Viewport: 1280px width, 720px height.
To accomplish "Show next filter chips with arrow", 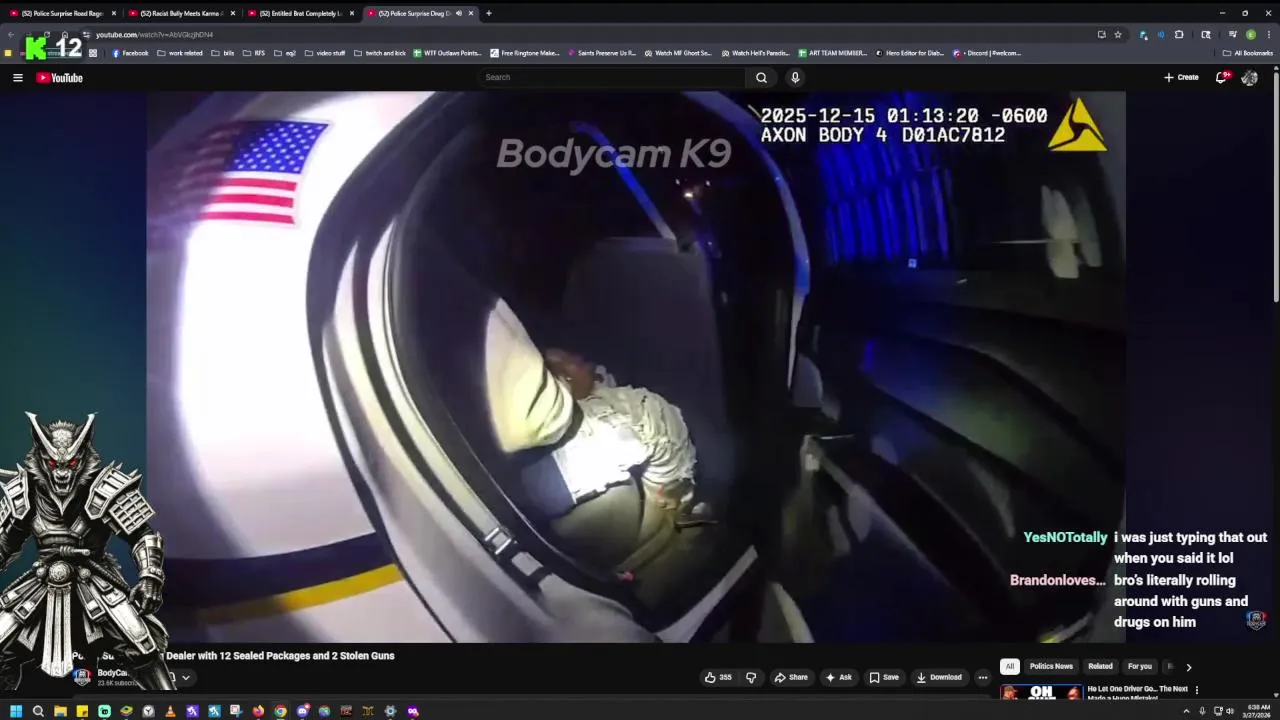I will 1189,667.
